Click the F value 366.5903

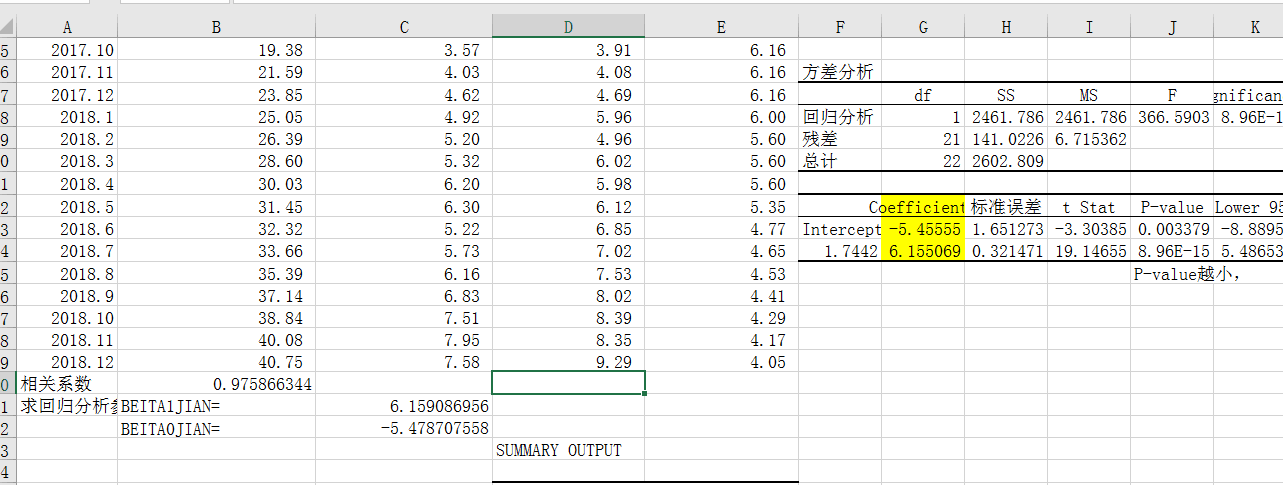point(1172,117)
